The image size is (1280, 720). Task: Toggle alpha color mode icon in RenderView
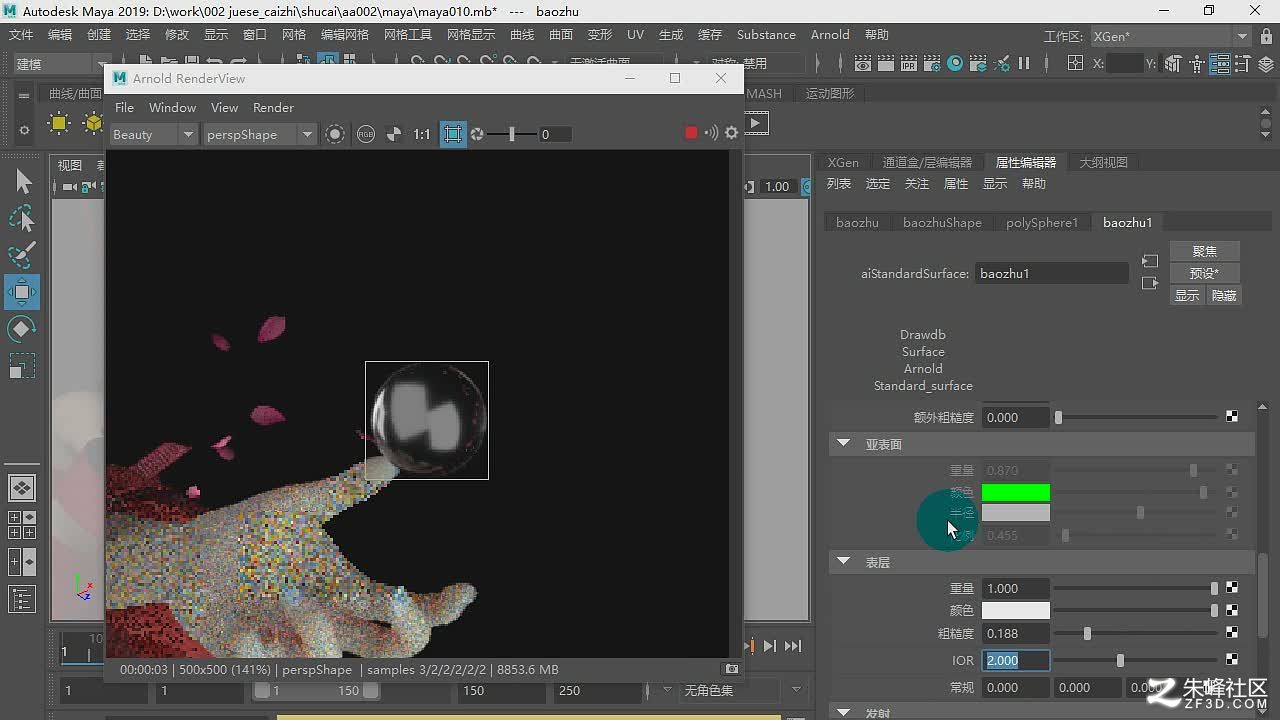394,134
